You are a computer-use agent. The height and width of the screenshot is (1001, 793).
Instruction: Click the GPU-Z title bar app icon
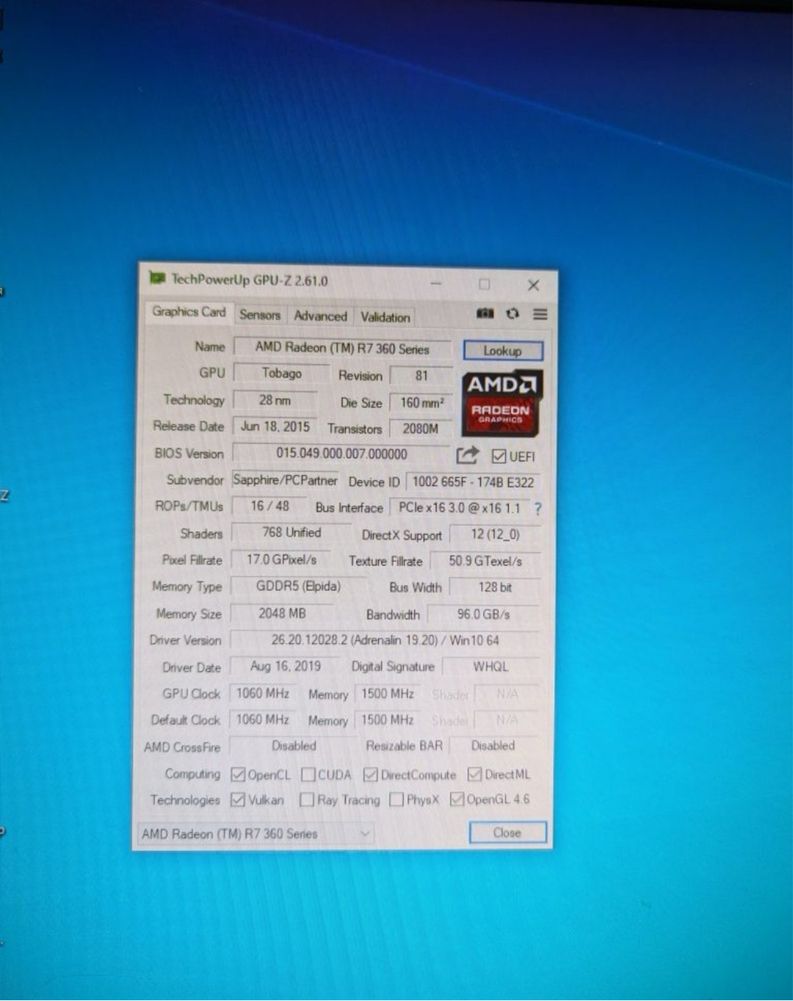point(157,278)
